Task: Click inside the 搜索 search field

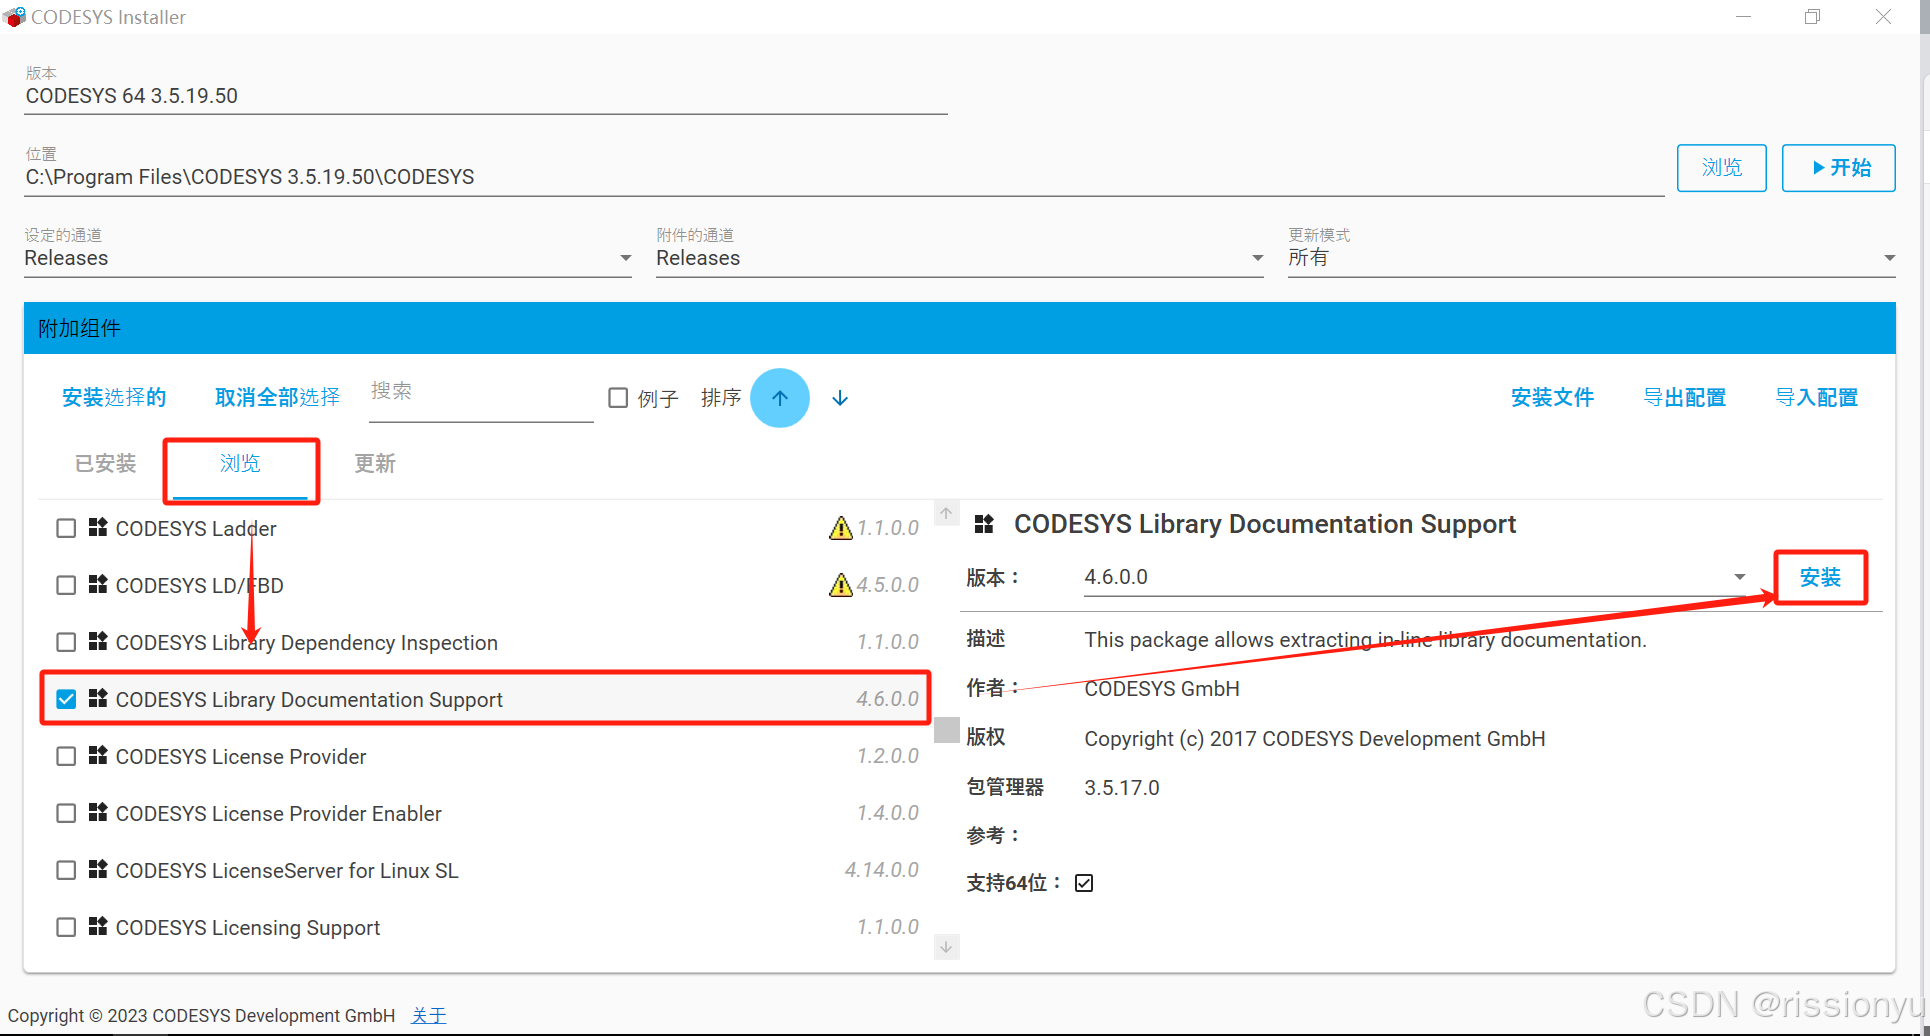Action: tap(480, 393)
